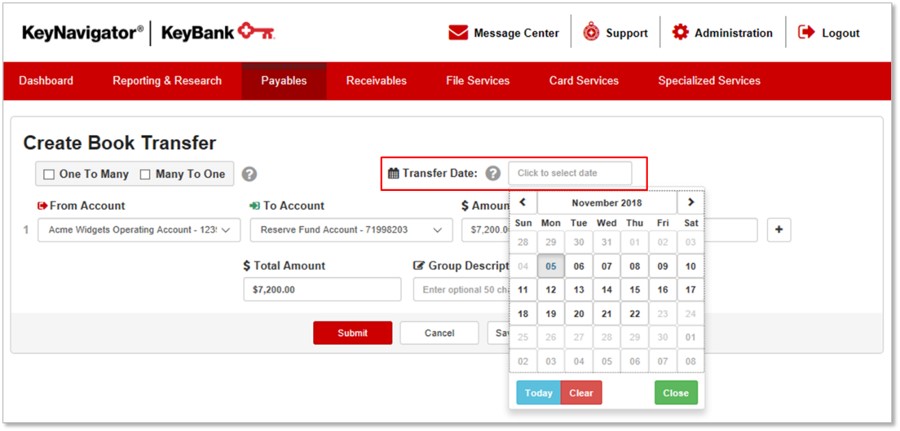Click the Total Amount field
The width and height of the screenshot is (900, 431).
coord(322,289)
